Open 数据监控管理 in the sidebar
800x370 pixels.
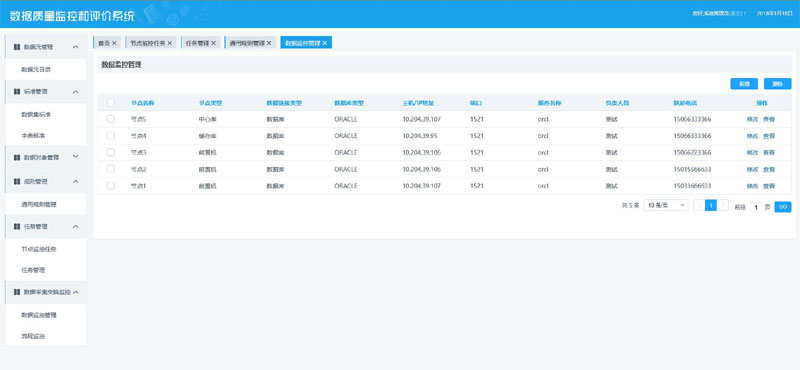coord(39,315)
